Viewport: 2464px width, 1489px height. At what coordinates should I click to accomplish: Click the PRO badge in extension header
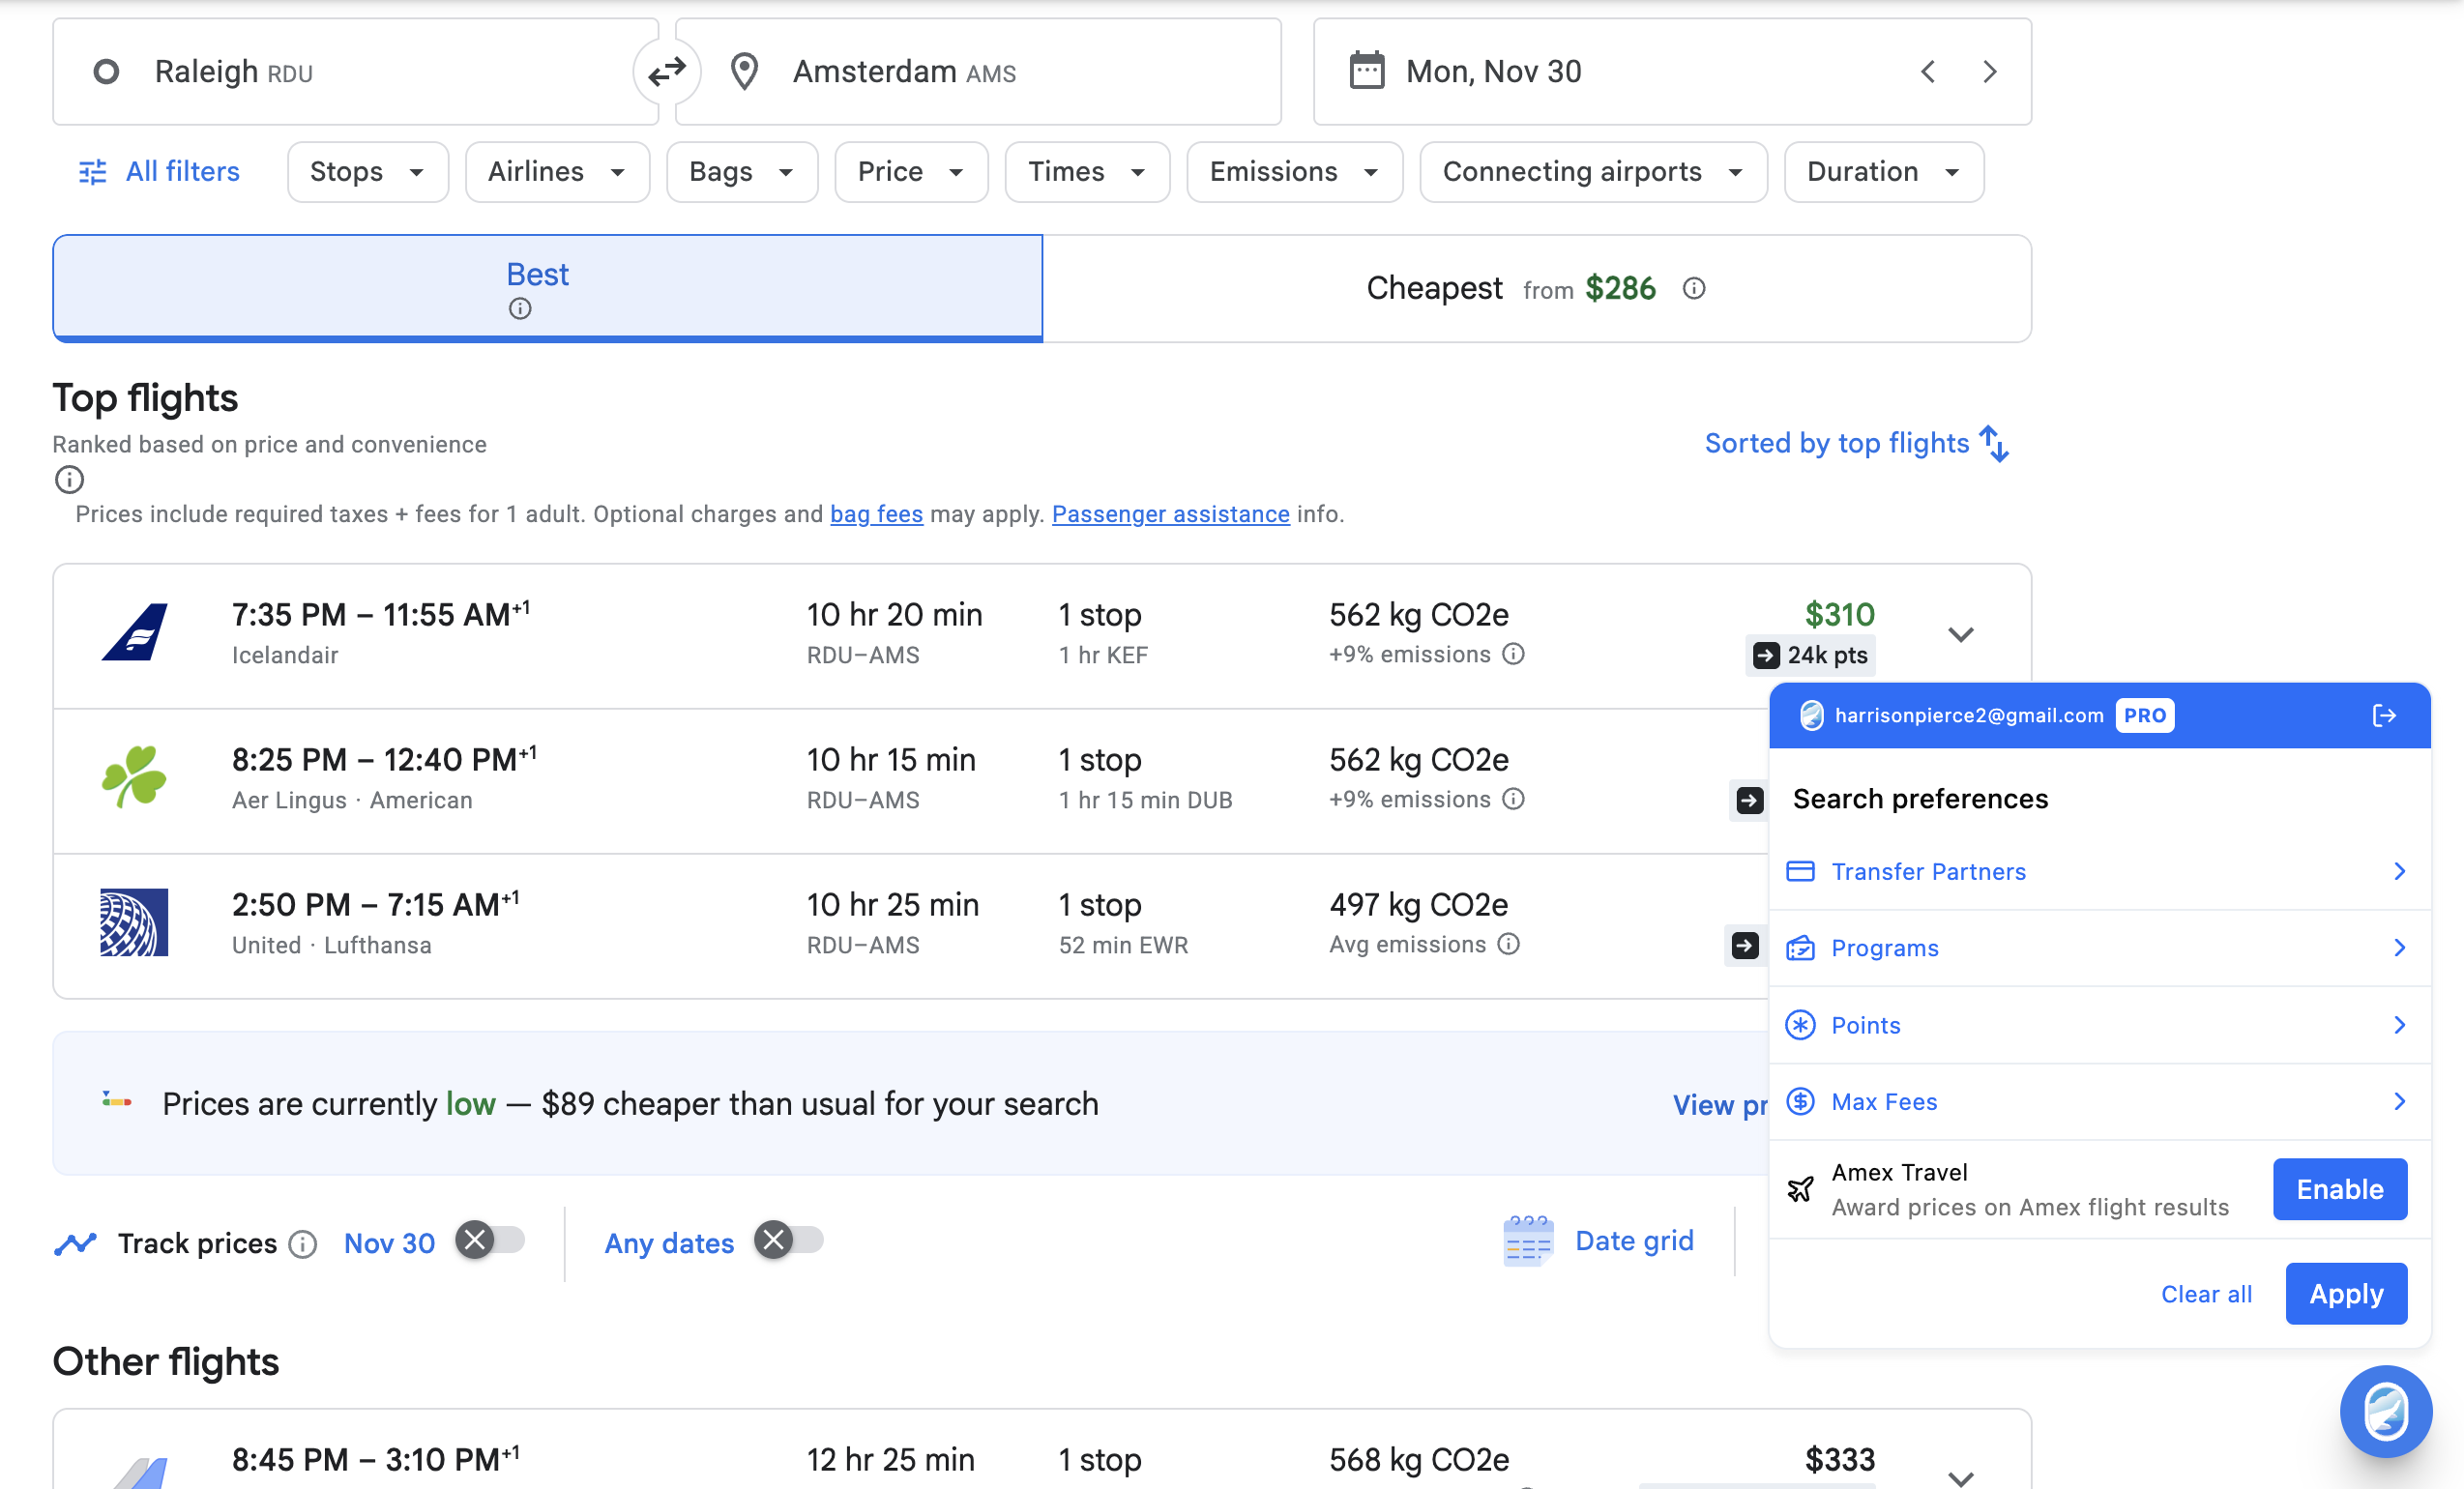click(x=2144, y=715)
